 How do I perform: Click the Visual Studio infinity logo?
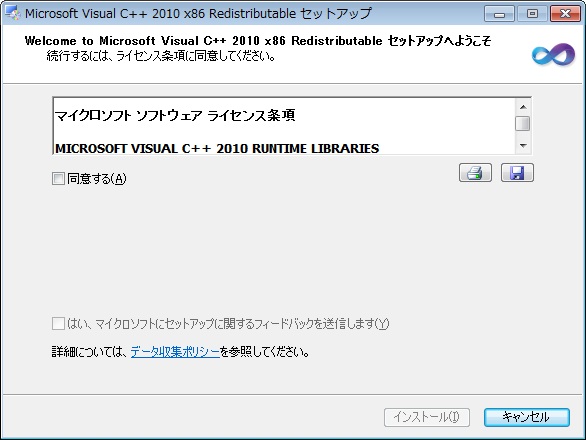click(553, 55)
